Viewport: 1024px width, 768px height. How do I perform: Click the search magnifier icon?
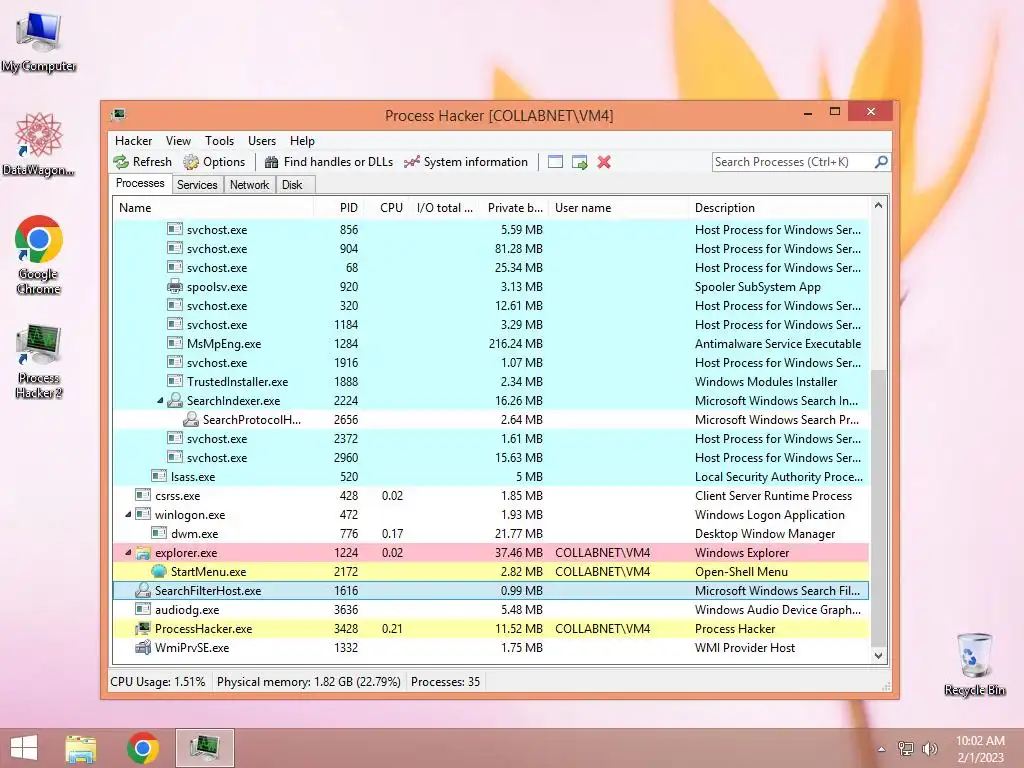(x=881, y=161)
